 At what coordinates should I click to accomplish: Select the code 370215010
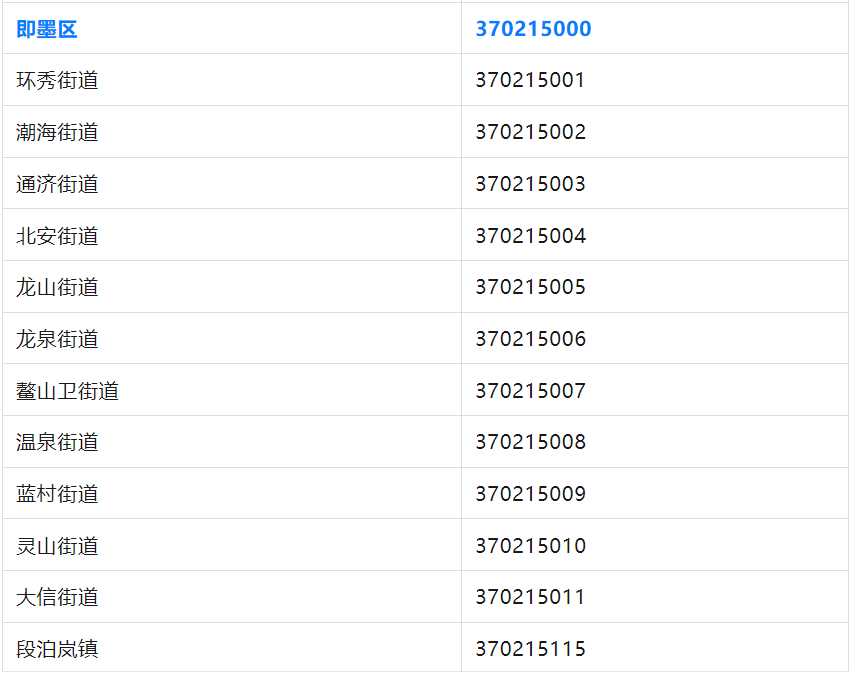(x=530, y=547)
